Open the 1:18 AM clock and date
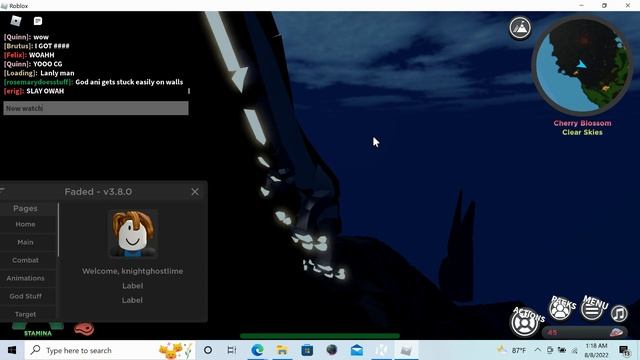 [x=596, y=350]
